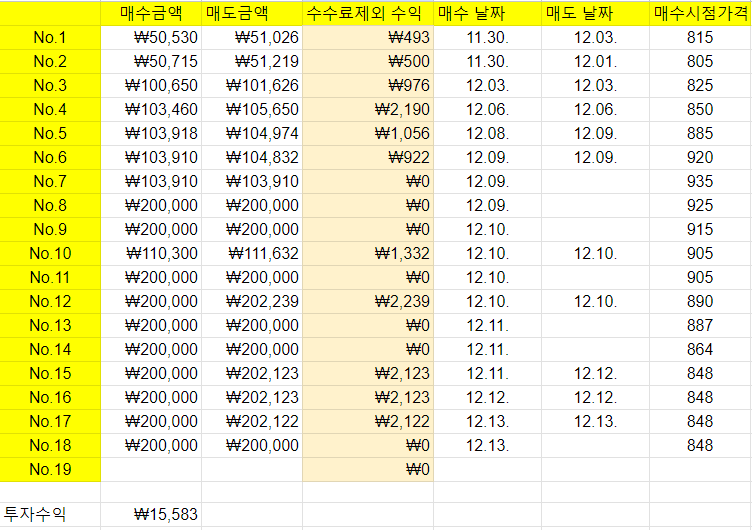Screen dimensions: 752x530
Task: Select row label No.4
Action: [50, 109]
